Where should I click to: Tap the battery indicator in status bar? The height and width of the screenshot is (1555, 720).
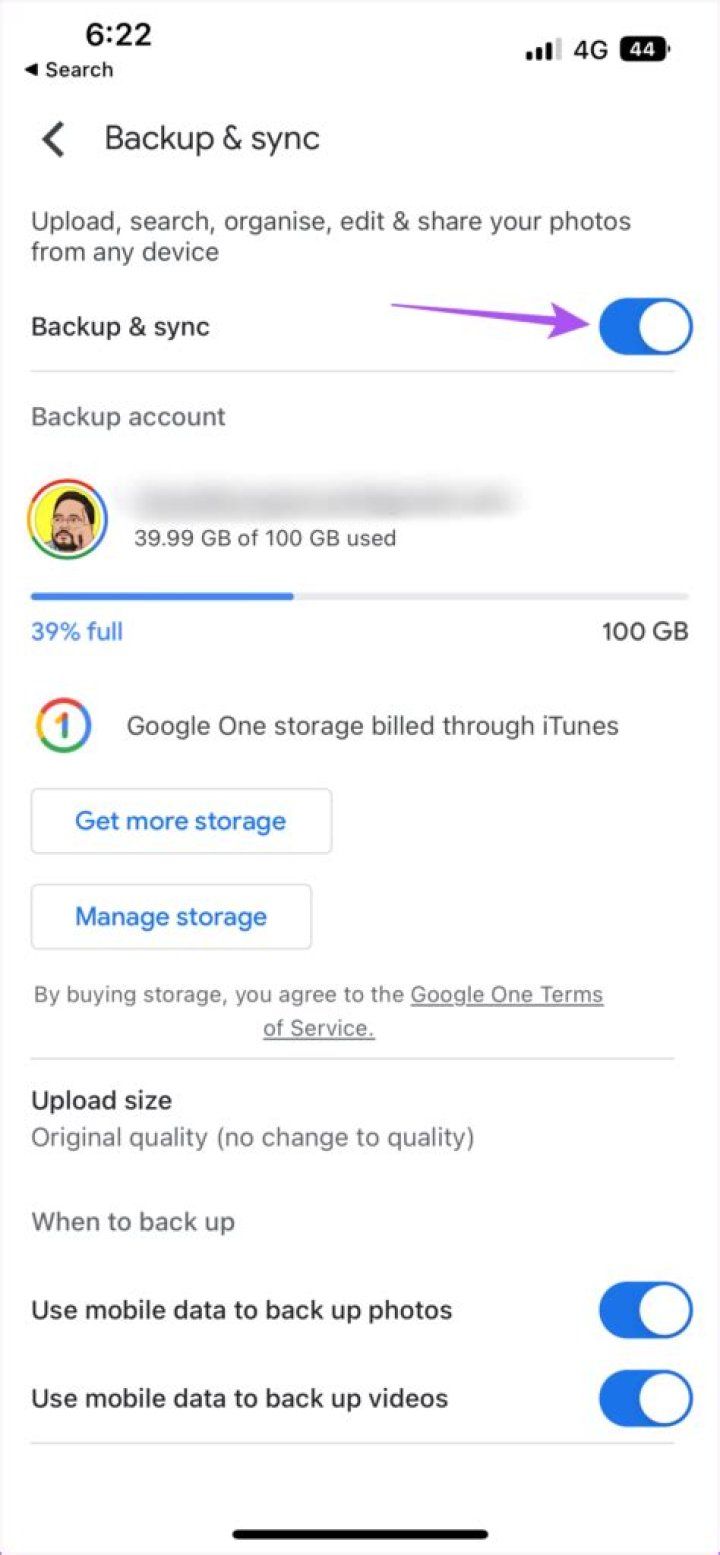644,49
